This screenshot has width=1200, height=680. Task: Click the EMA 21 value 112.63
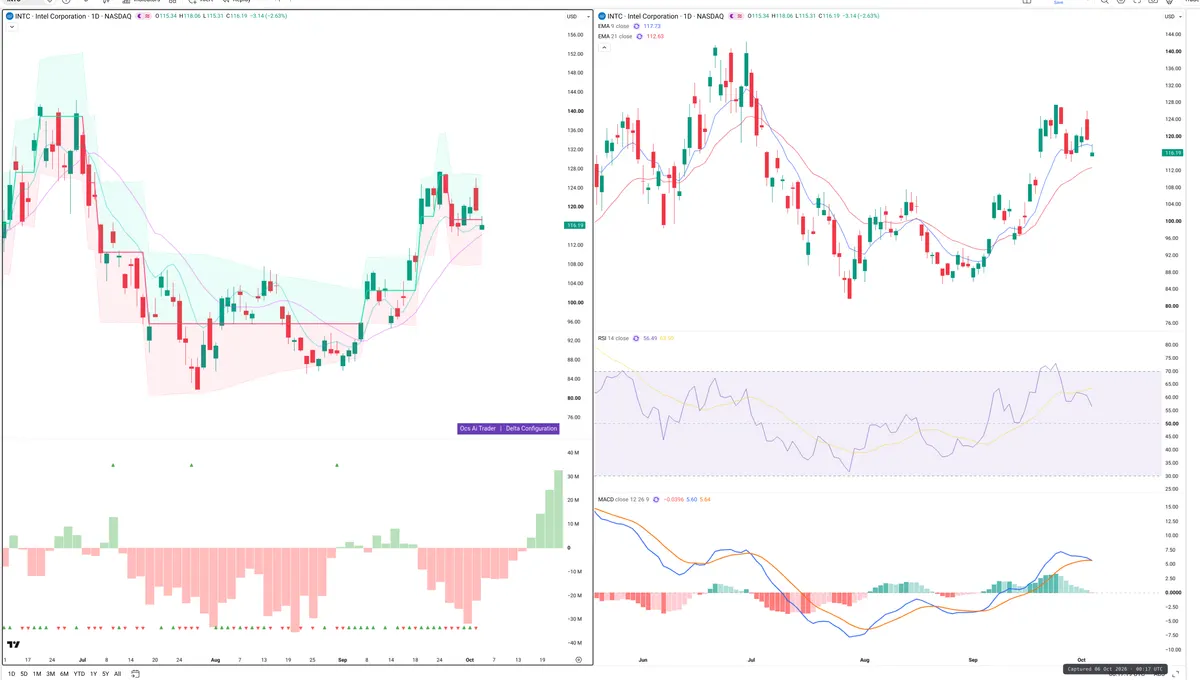[x=656, y=36]
